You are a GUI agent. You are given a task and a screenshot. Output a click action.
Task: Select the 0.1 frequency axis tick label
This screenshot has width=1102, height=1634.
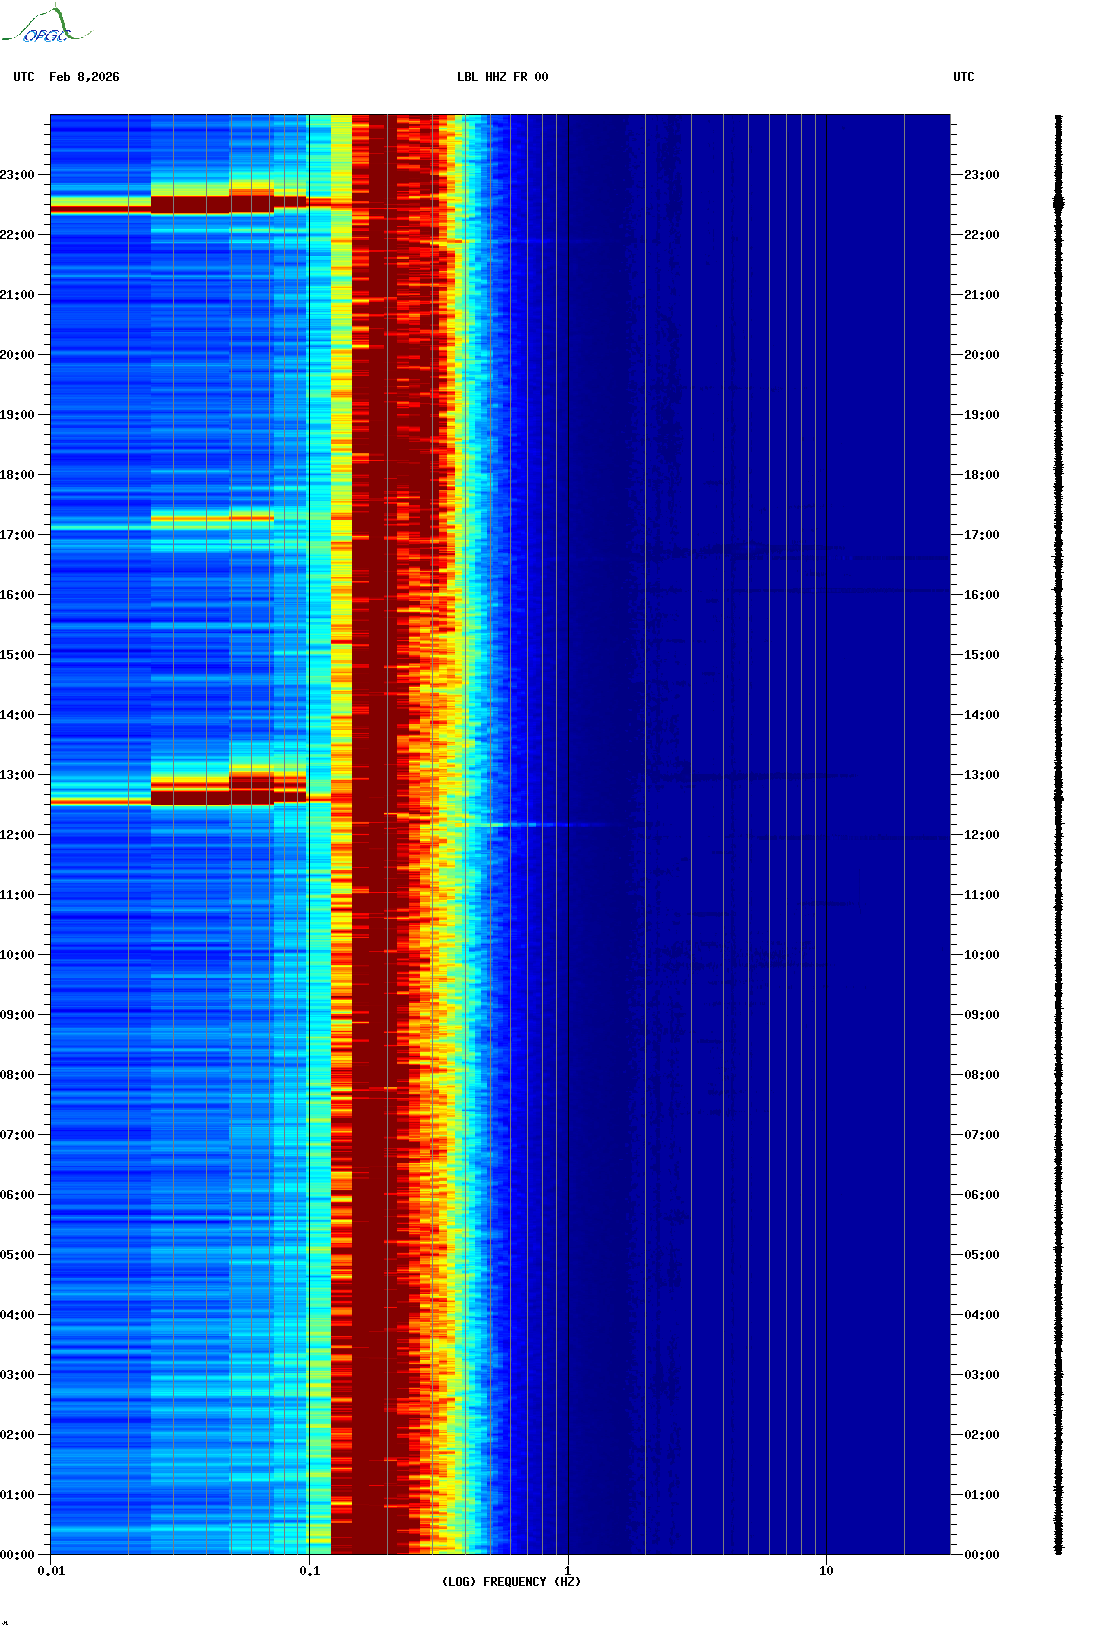[x=310, y=1571]
